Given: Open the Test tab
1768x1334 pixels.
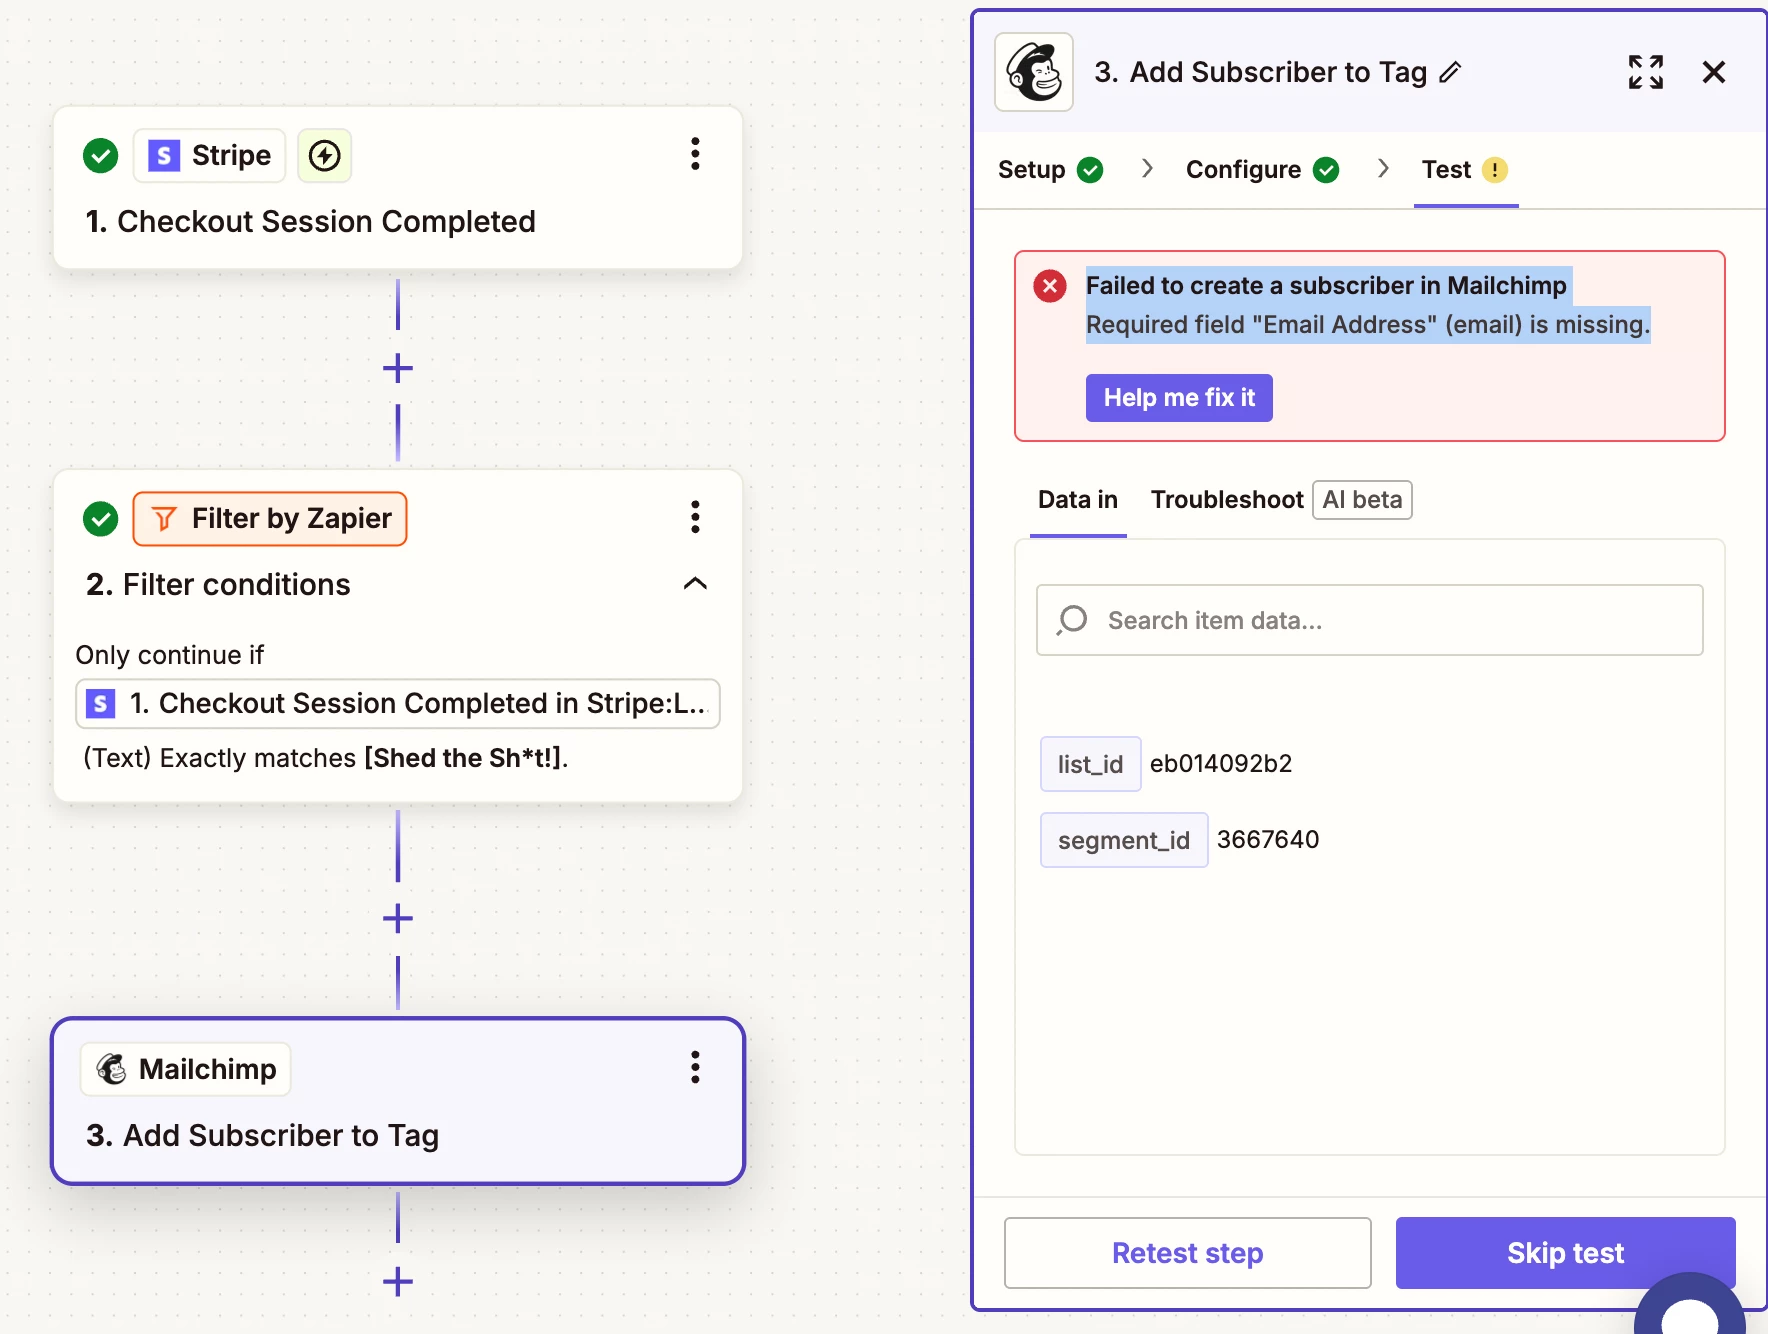Looking at the screenshot, I should pyautogui.click(x=1465, y=170).
